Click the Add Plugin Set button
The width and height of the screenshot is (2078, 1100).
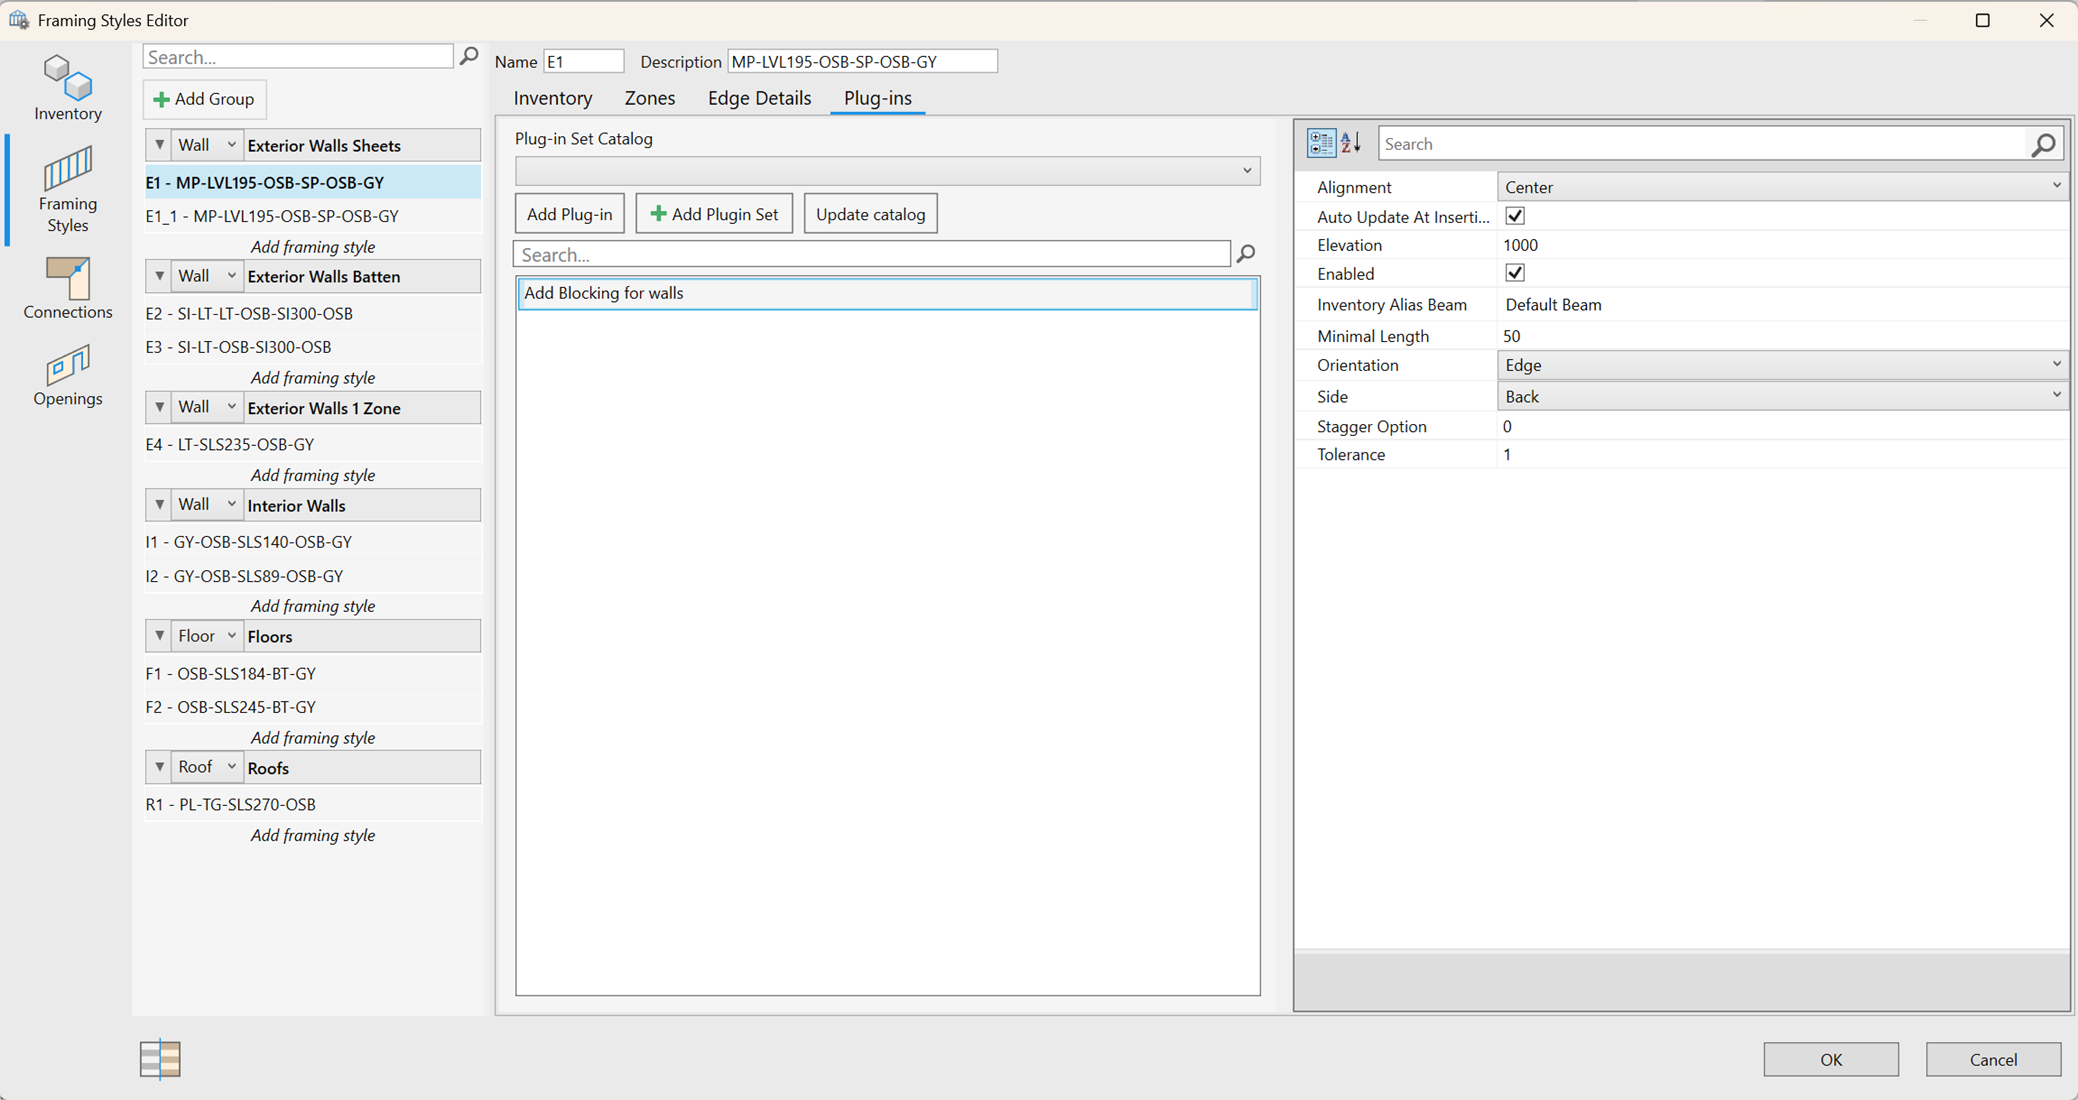(x=714, y=214)
